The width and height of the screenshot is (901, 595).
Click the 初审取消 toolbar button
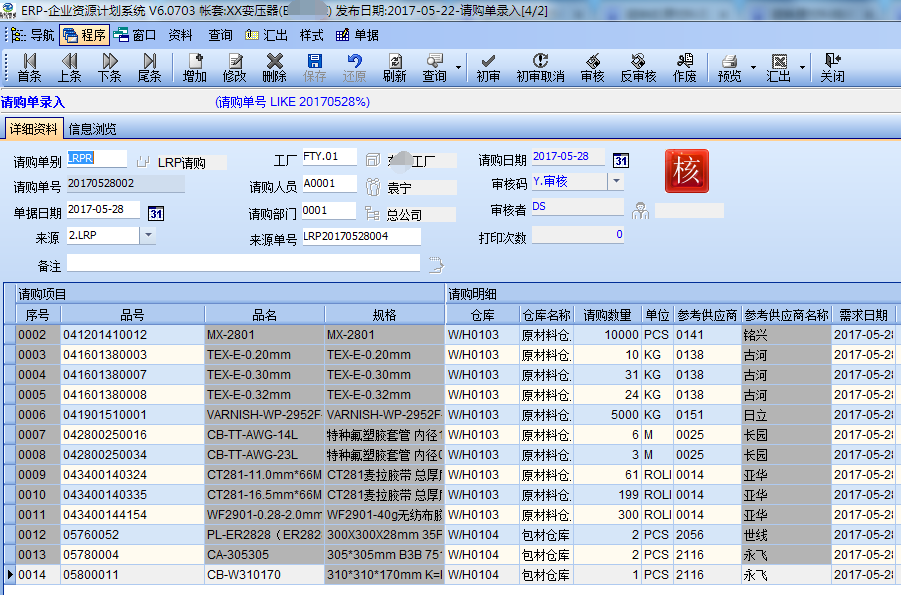coord(540,67)
